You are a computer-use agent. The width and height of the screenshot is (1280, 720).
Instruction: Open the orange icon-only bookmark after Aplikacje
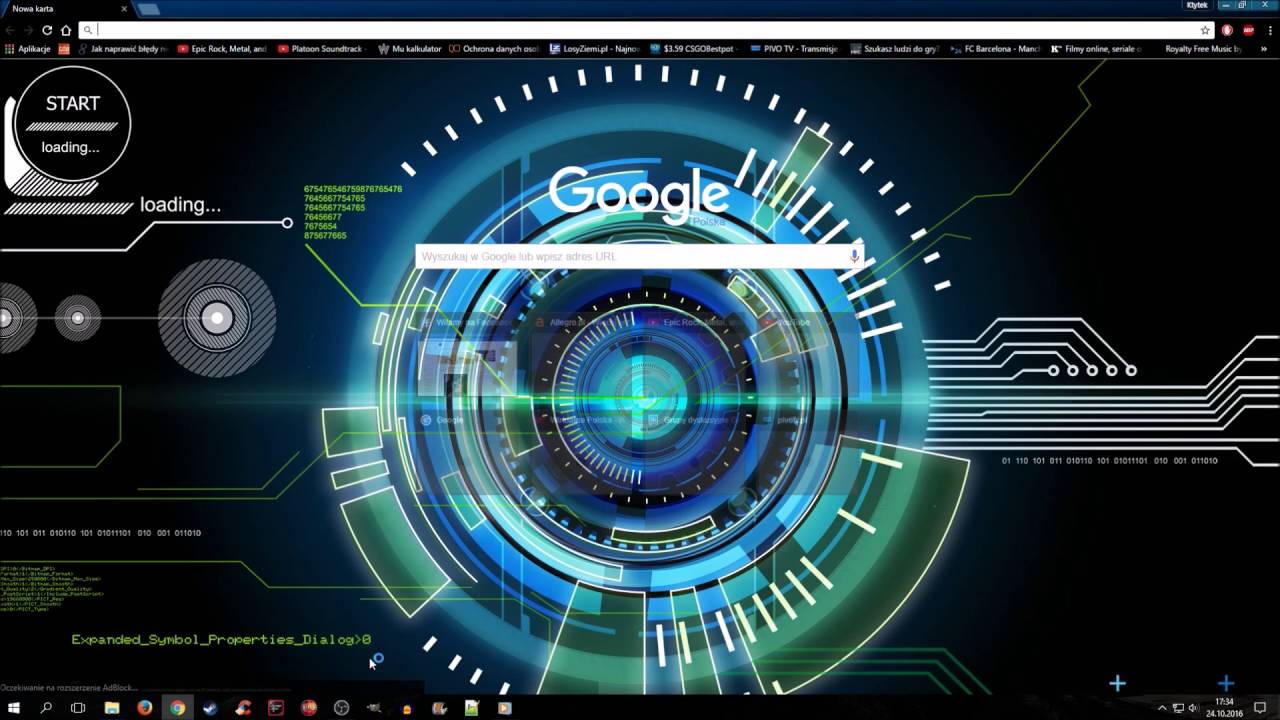[x=64, y=48]
